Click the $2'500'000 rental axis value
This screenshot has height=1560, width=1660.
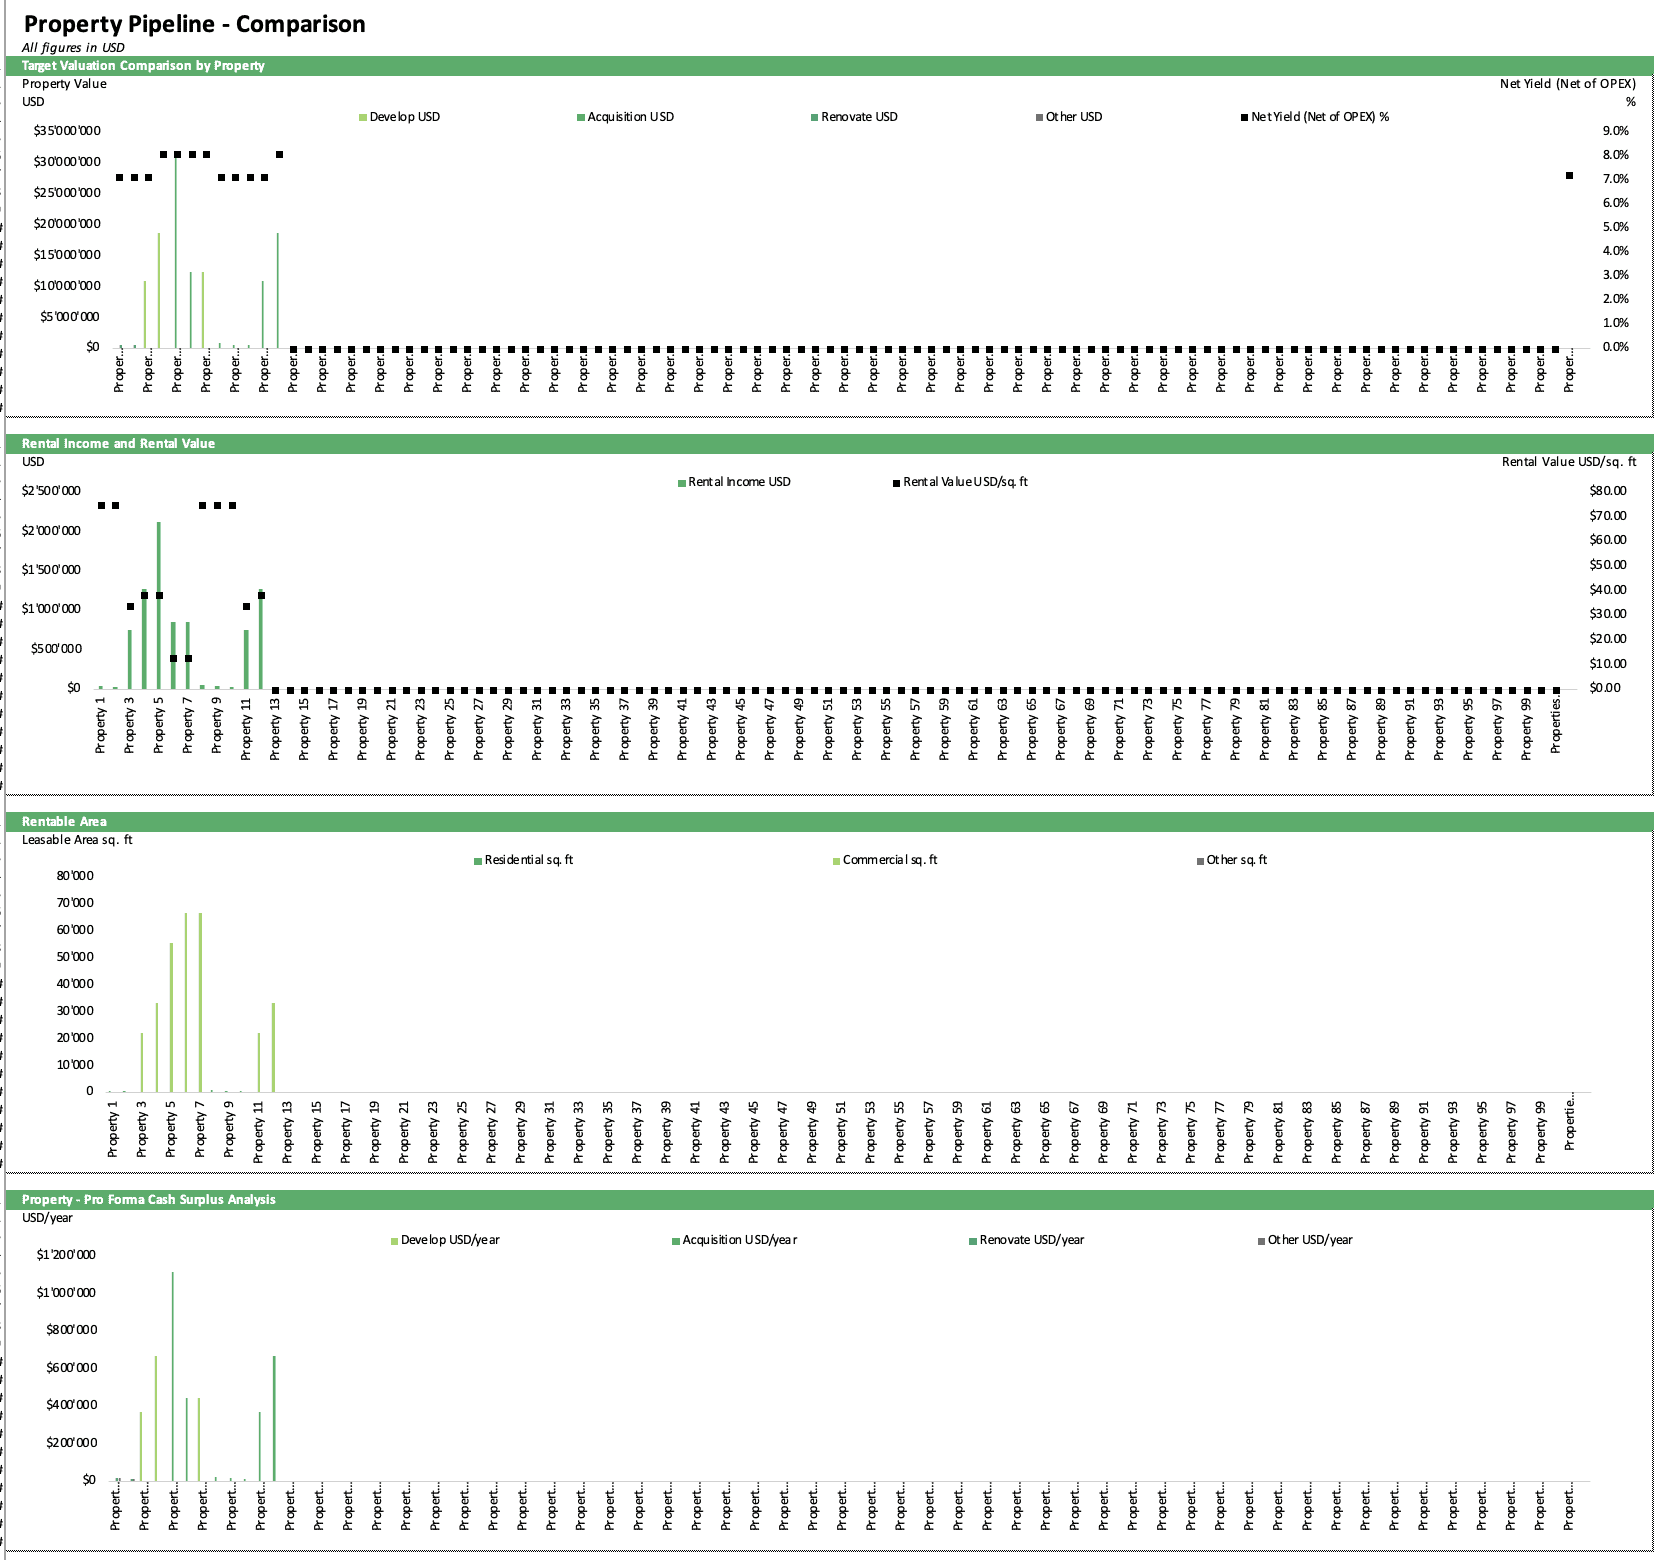pos(51,491)
